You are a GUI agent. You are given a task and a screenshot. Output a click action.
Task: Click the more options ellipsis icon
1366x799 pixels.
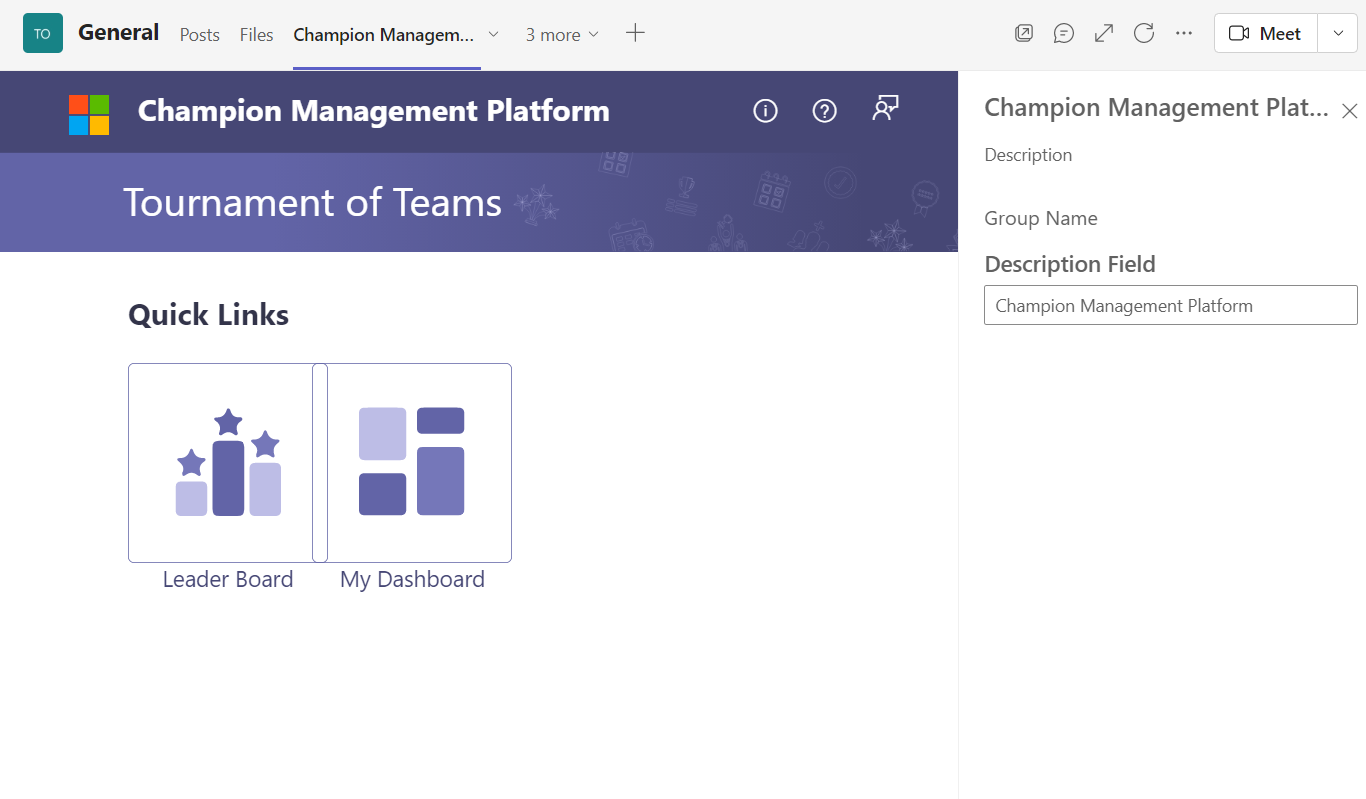click(x=1183, y=32)
